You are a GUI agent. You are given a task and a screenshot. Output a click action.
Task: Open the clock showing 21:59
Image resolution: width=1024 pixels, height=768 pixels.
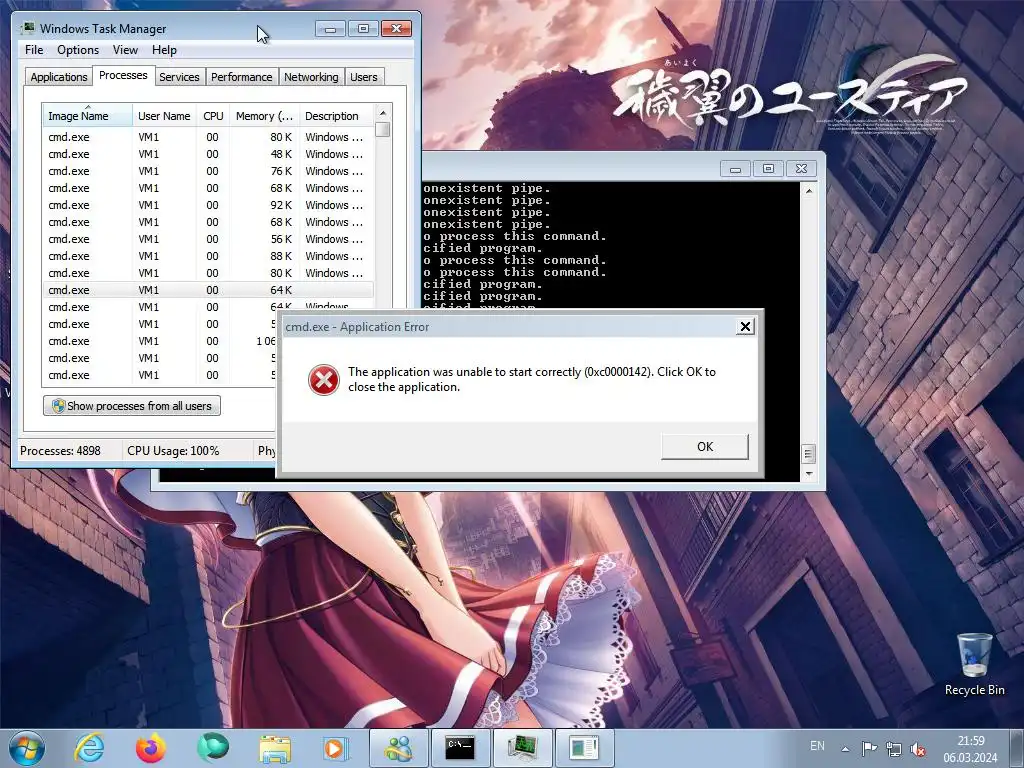tap(970, 749)
